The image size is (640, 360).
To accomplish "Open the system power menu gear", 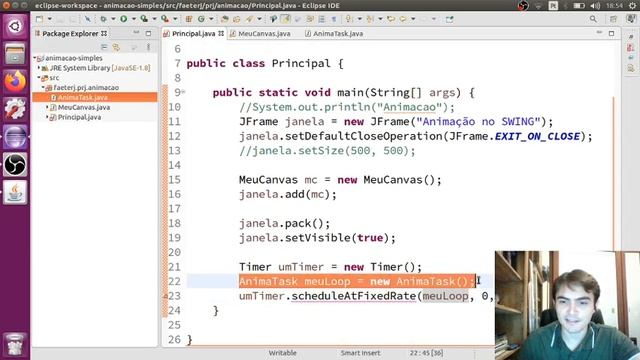I will pos(632,6).
